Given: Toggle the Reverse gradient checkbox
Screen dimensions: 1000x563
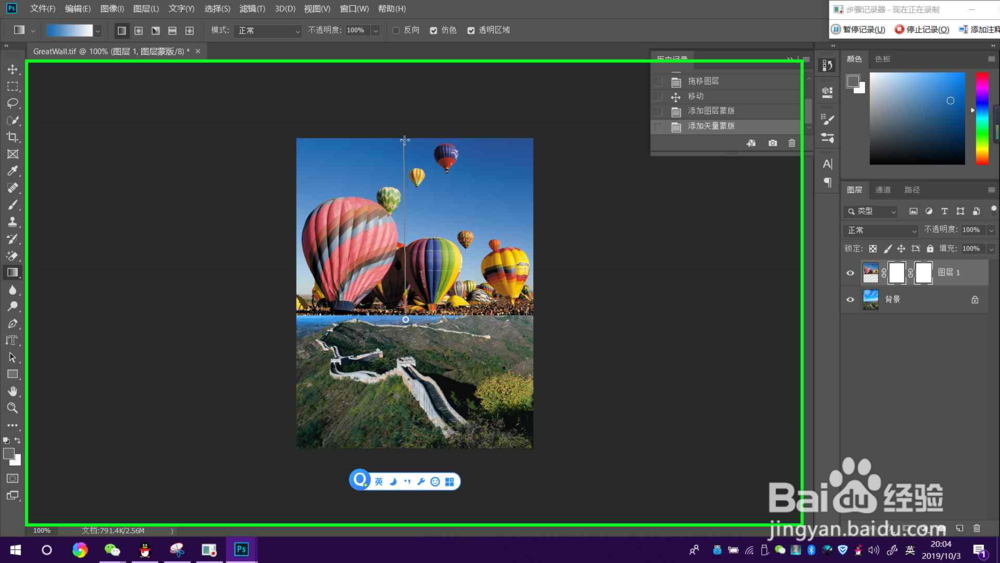Looking at the screenshot, I should pyautogui.click(x=396, y=30).
